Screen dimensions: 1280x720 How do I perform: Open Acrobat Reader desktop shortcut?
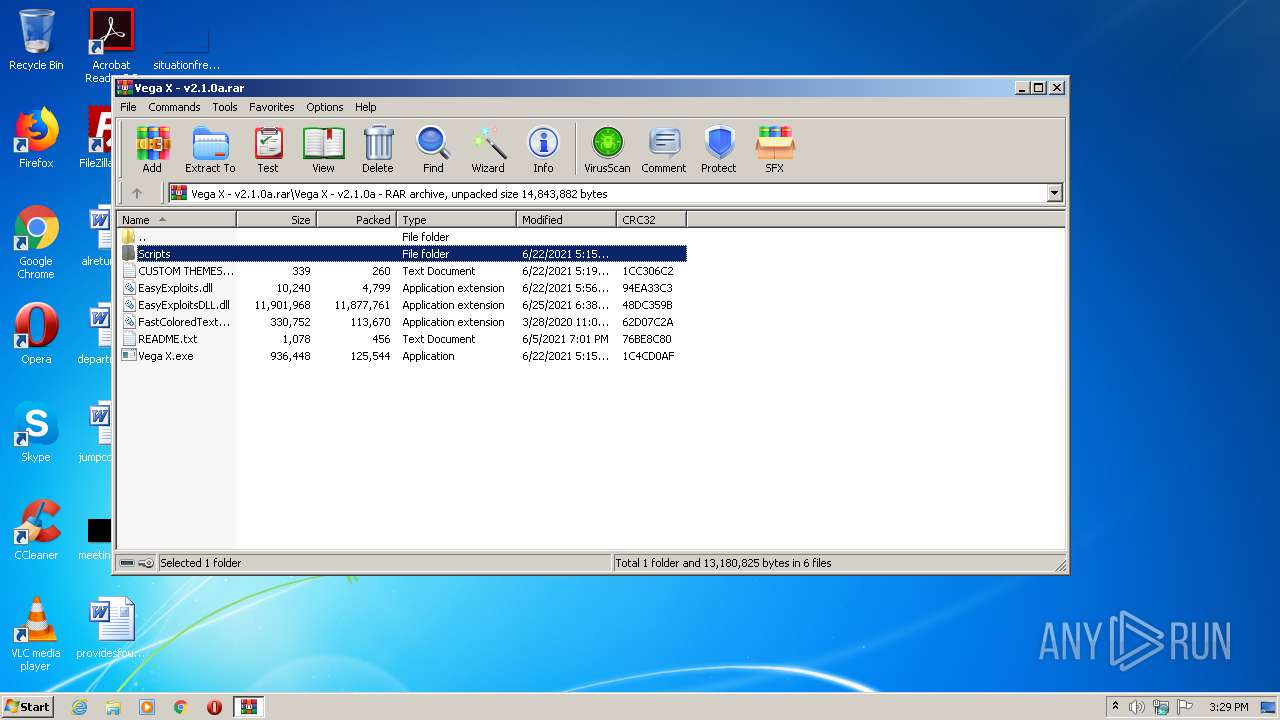pos(111,45)
